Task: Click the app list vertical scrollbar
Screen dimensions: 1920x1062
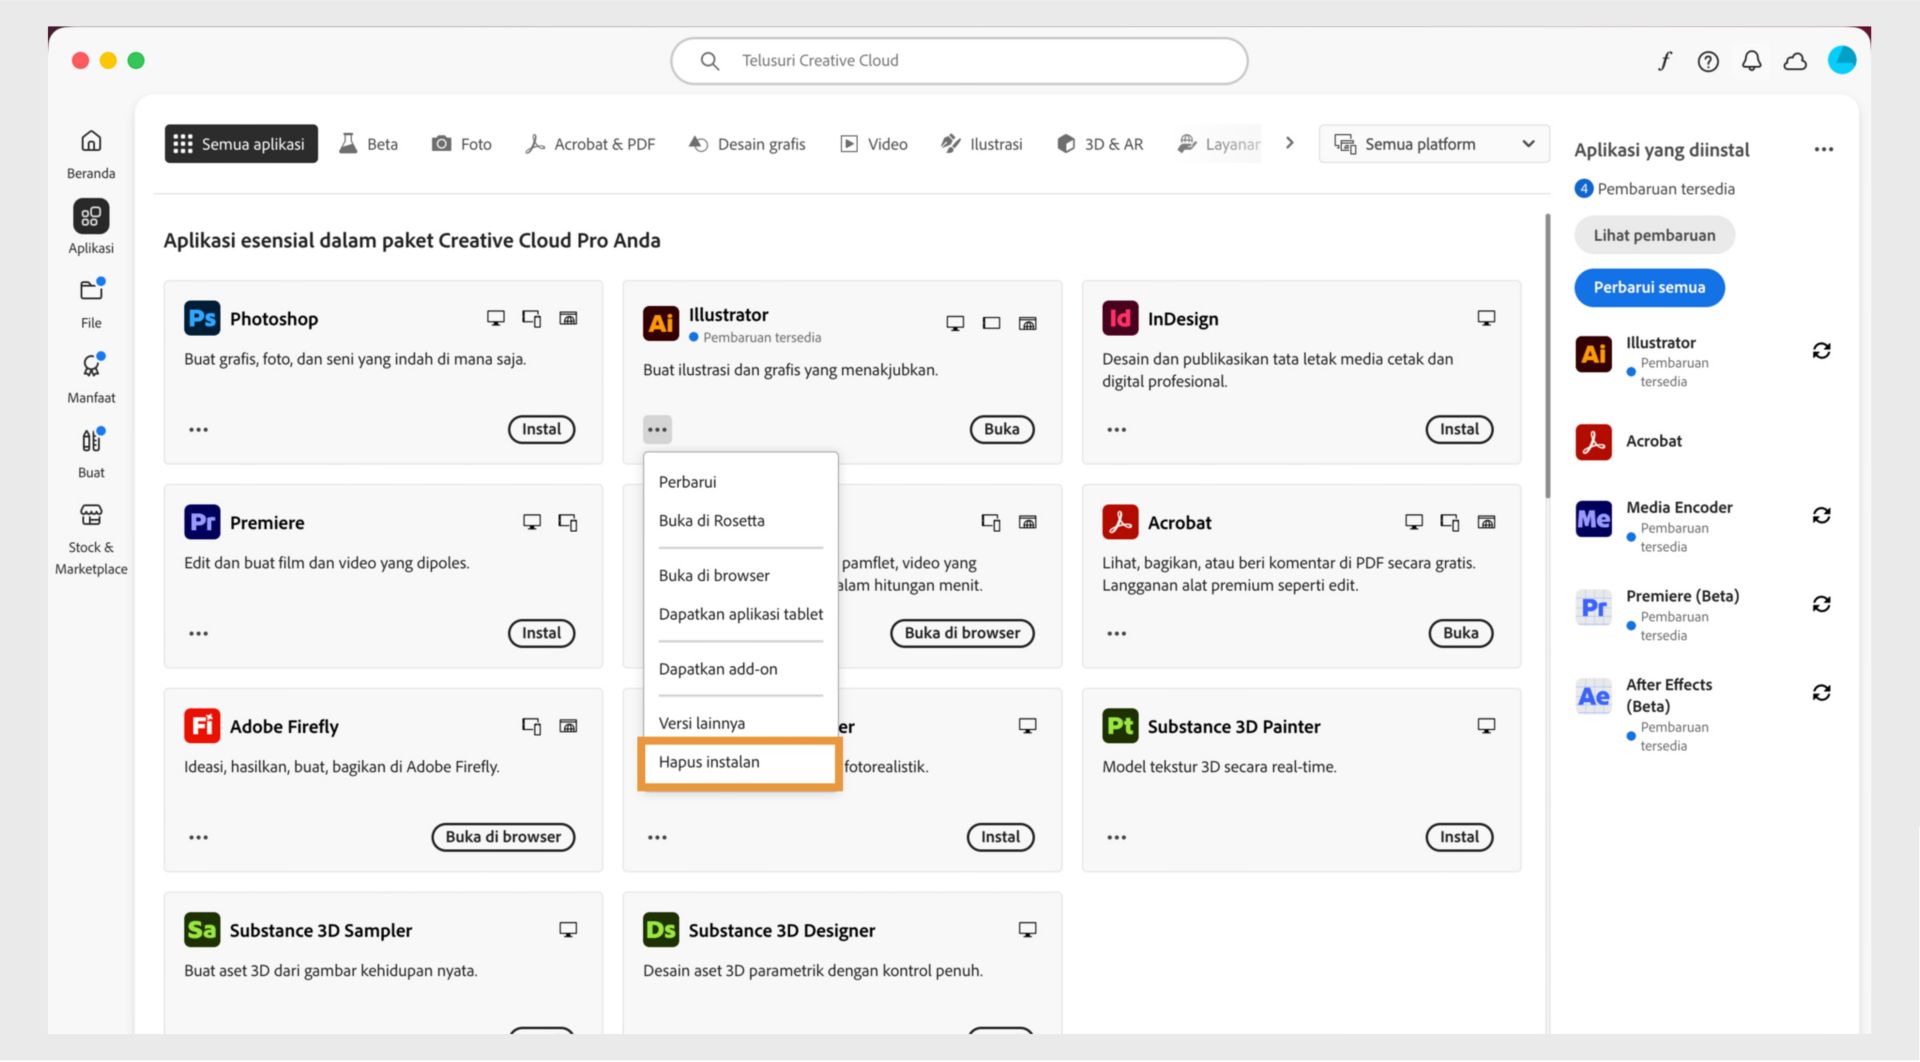Action: point(1548,355)
